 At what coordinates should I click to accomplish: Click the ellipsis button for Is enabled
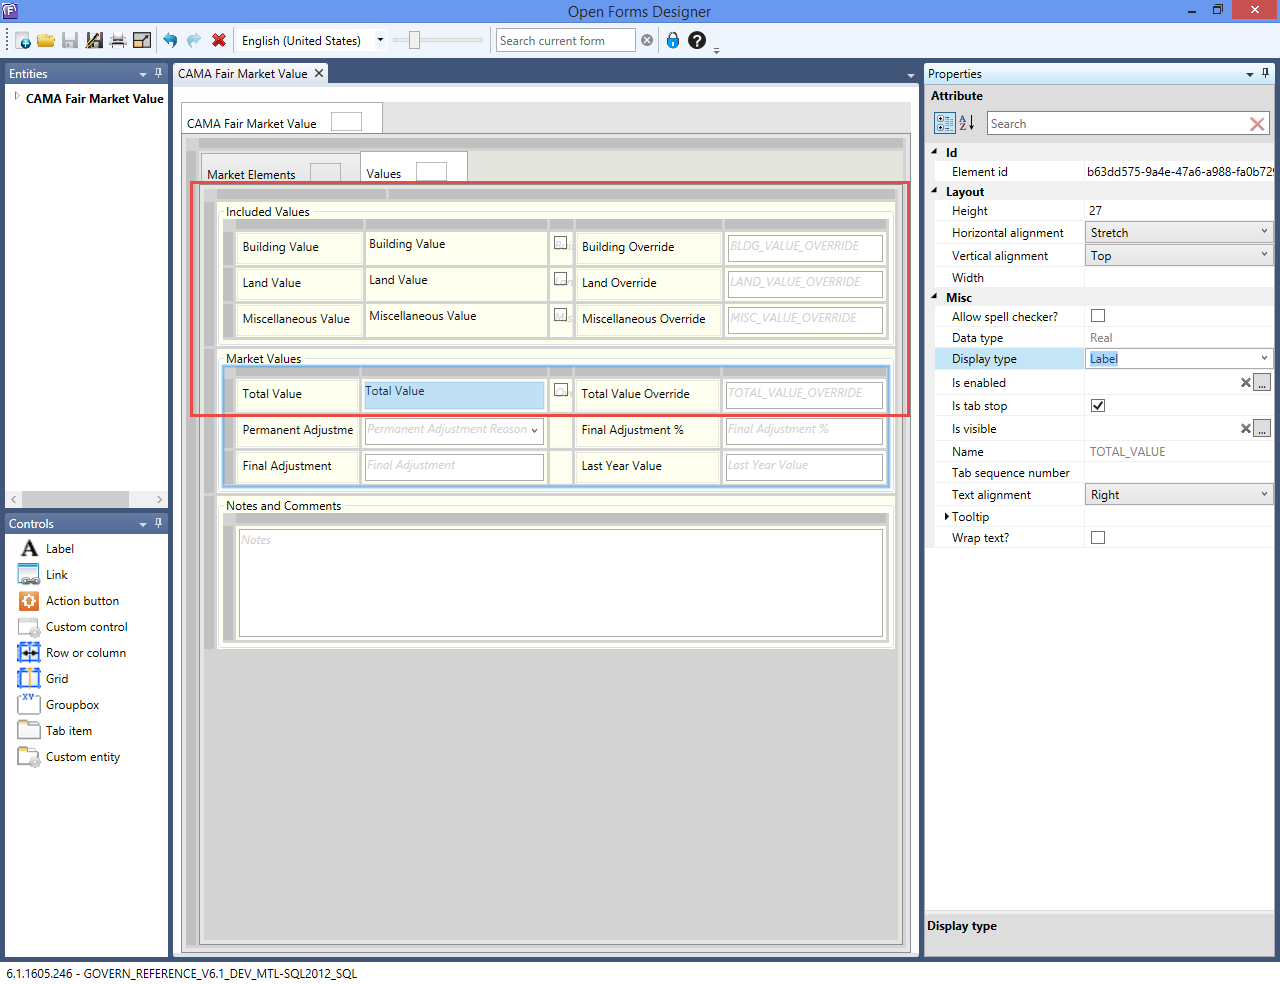point(1262,383)
